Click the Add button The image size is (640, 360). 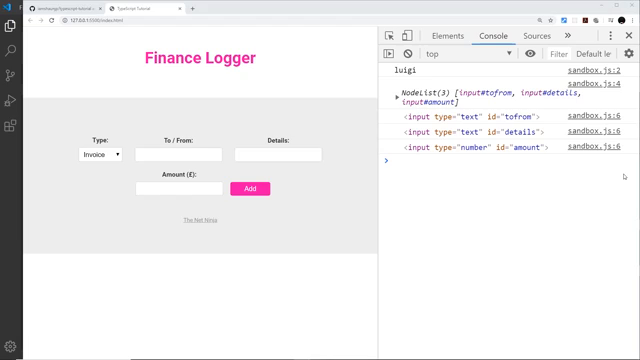(250, 189)
